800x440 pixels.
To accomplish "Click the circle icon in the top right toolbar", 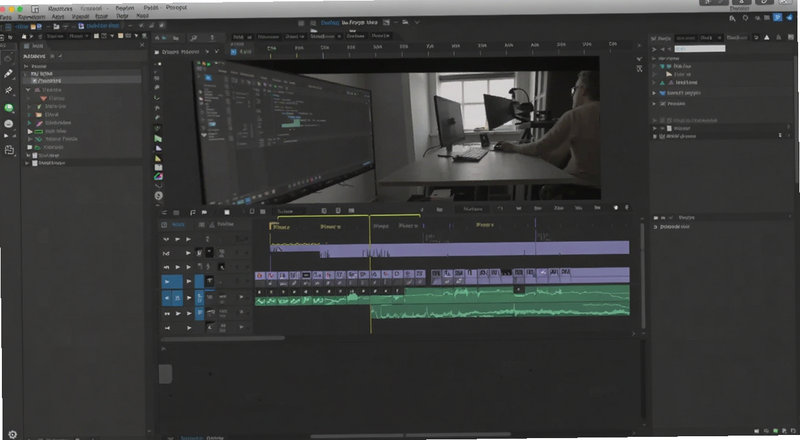I will (x=745, y=18).
